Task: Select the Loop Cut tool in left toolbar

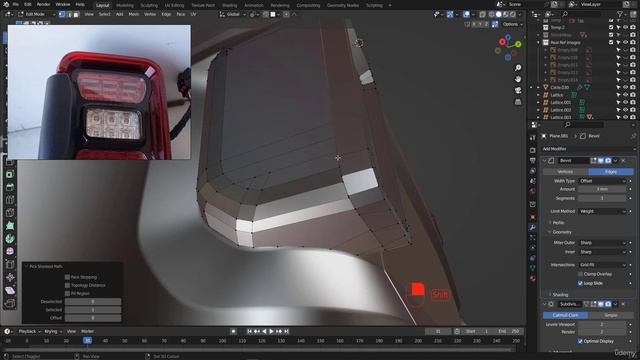Action: 10,200
